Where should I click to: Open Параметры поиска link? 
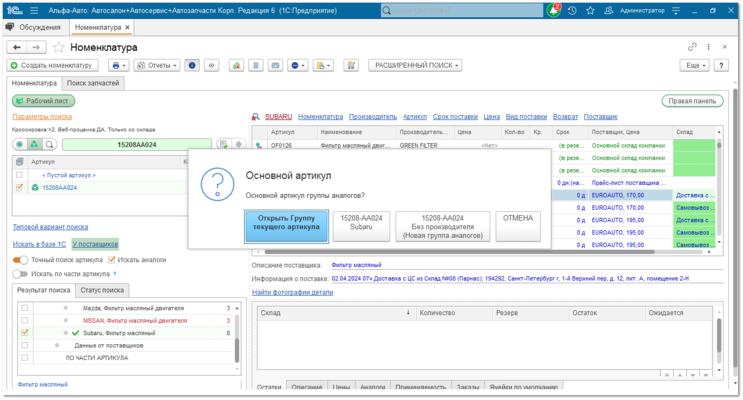(42, 117)
